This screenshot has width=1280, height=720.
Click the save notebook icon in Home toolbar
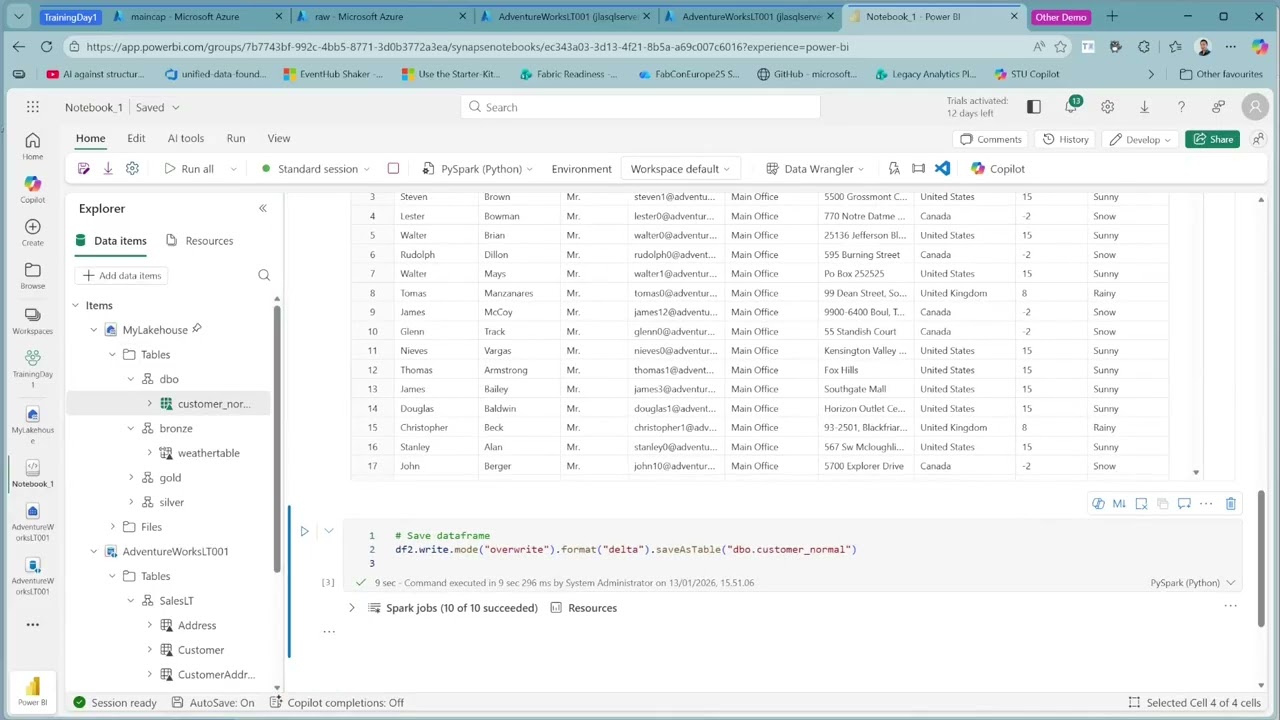click(x=84, y=169)
